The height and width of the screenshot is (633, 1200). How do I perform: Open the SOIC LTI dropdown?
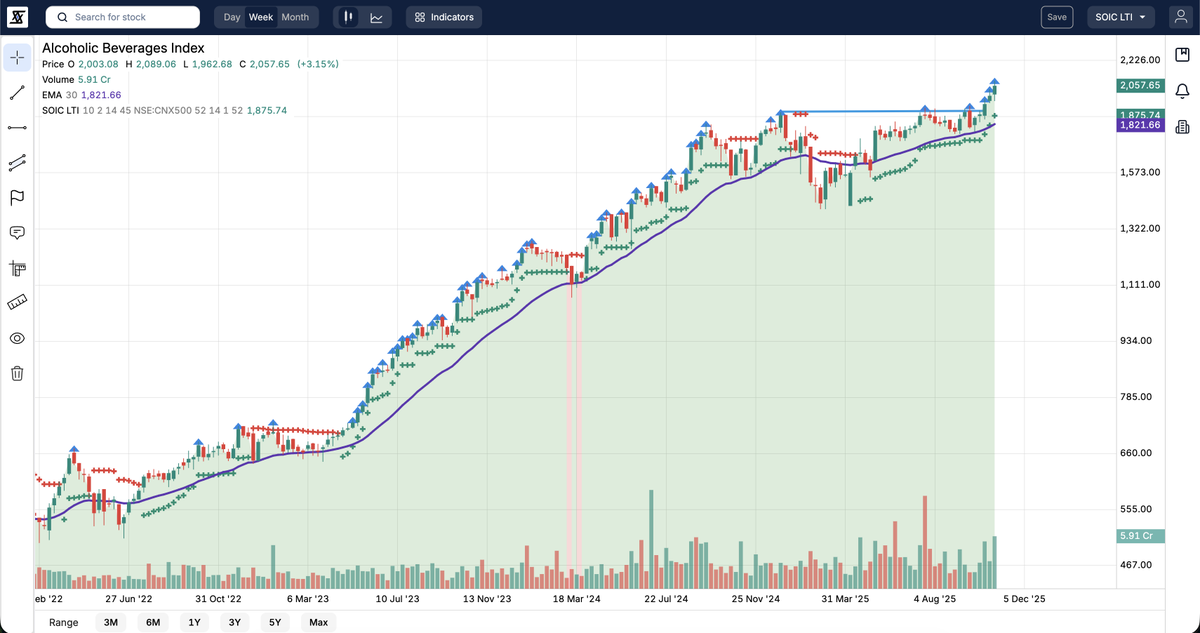coord(1121,17)
